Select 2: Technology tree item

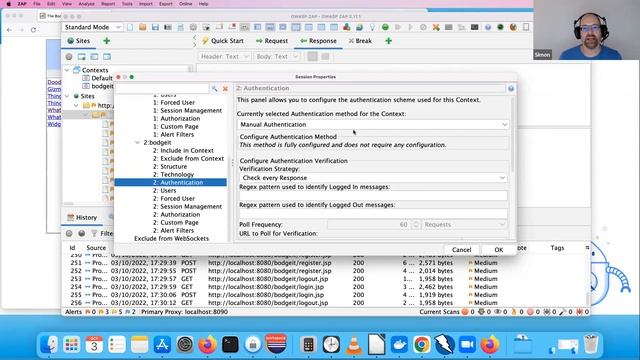pos(173,175)
